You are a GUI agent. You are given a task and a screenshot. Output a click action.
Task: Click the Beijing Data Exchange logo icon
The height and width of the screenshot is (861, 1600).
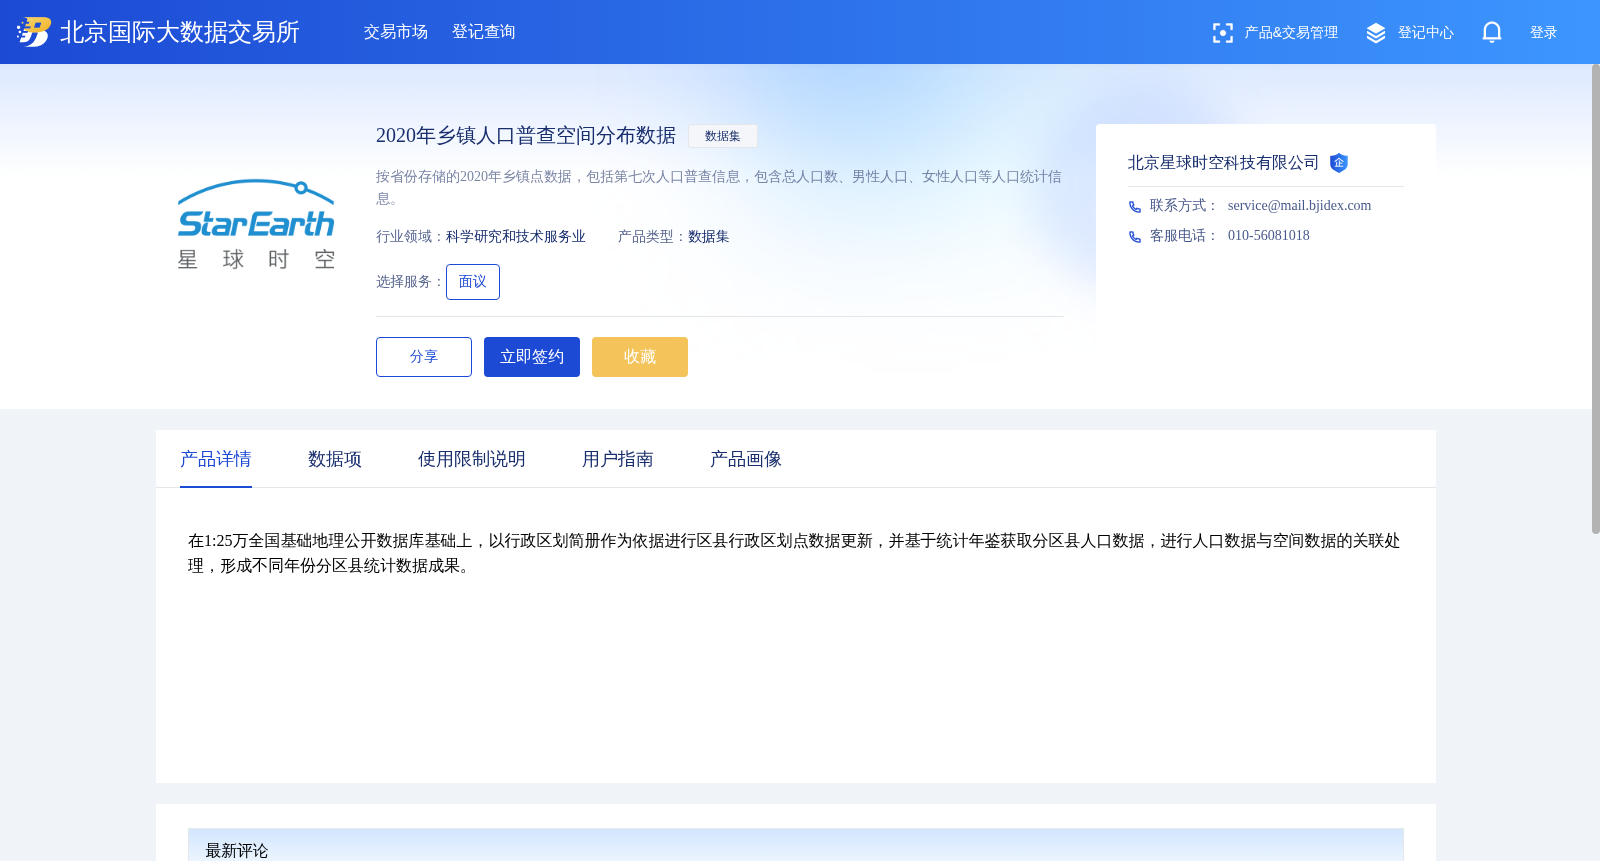point(33,32)
